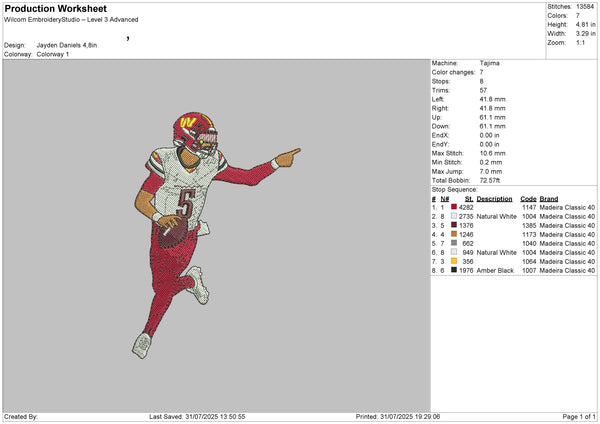Click thread code '1147' in stop 1

tap(529, 207)
